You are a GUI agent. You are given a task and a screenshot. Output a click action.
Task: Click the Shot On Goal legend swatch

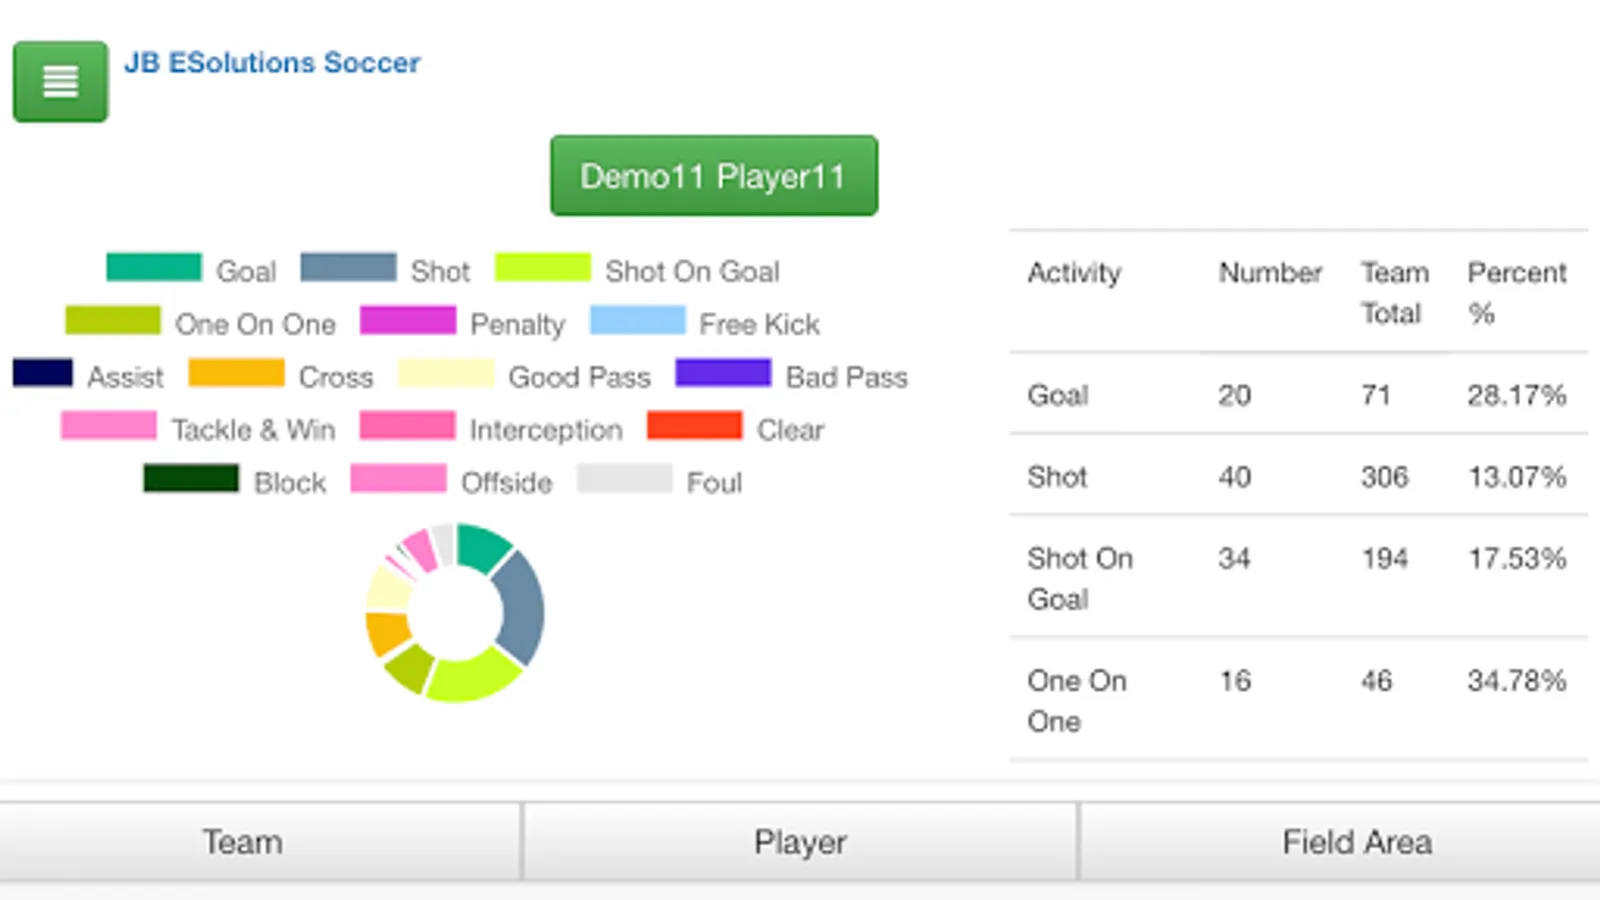[x=542, y=269]
